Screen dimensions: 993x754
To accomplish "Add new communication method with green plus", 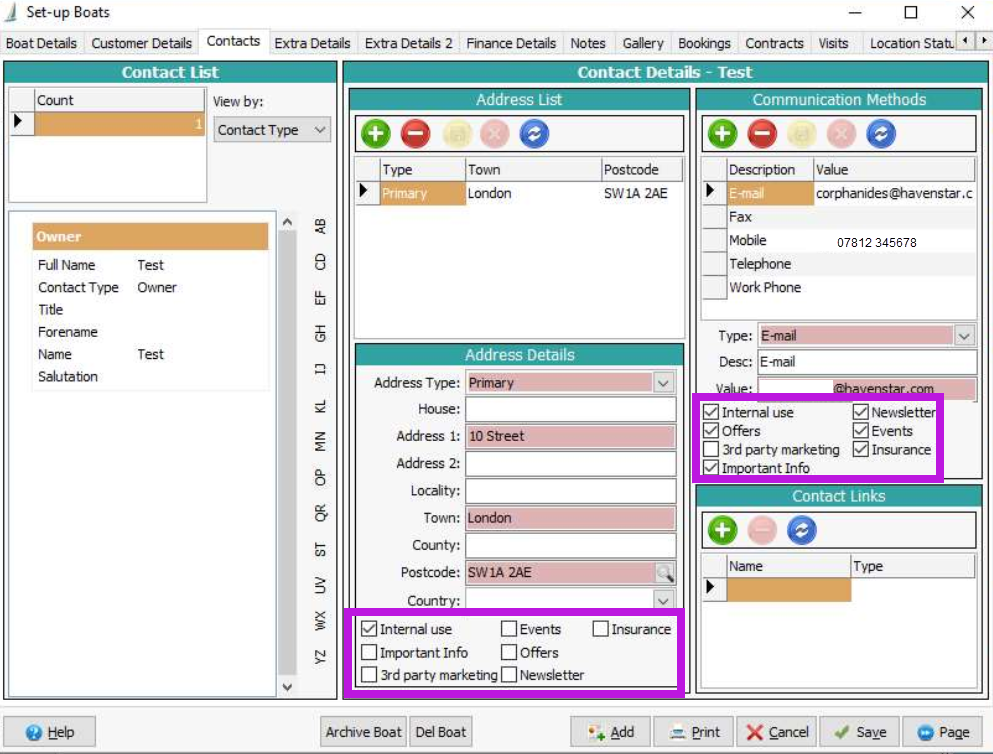I will click(723, 133).
